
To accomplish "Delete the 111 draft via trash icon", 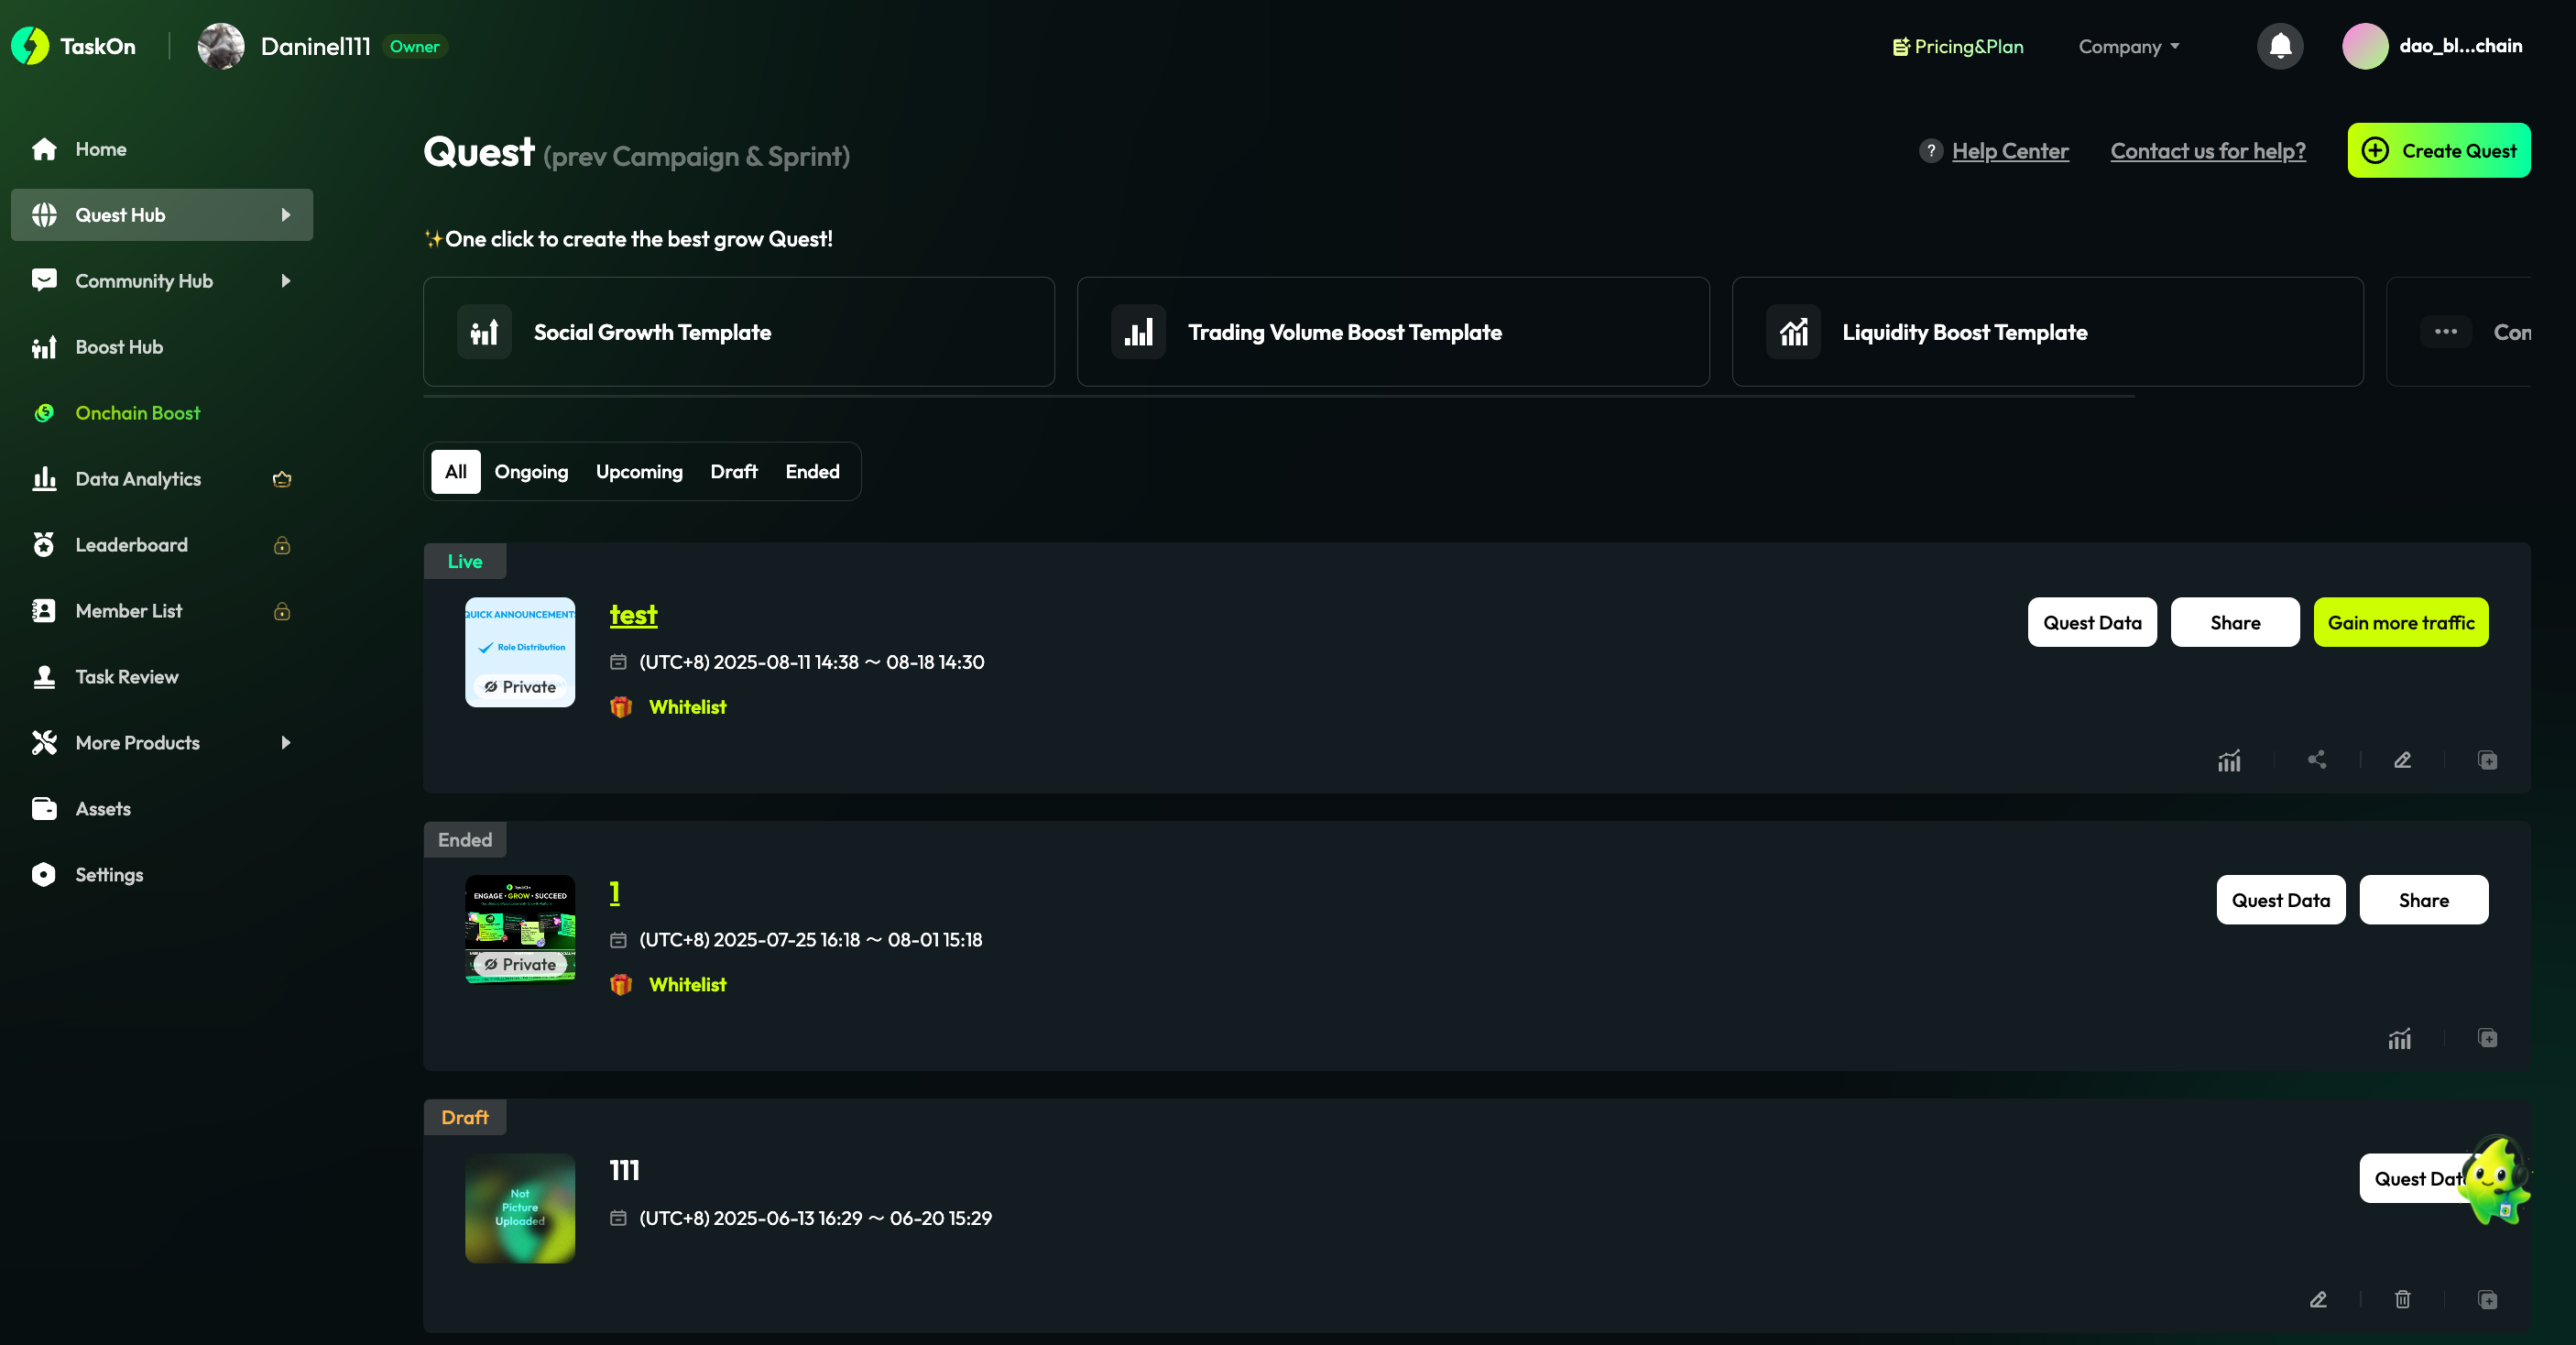I will (2402, 1299).
